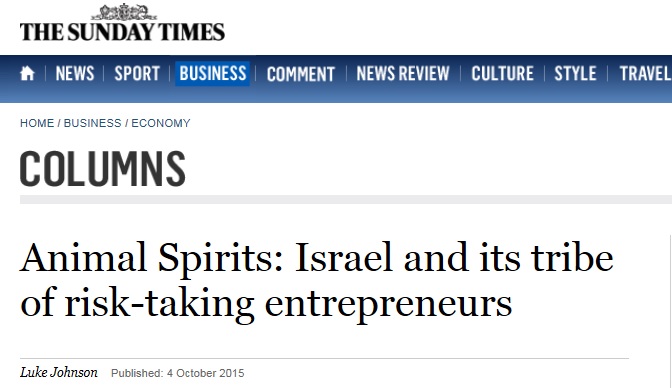This screenshot has width=672, height=388.
Task: Select the highlighted Business tab
Action: [x=213, y=73]
